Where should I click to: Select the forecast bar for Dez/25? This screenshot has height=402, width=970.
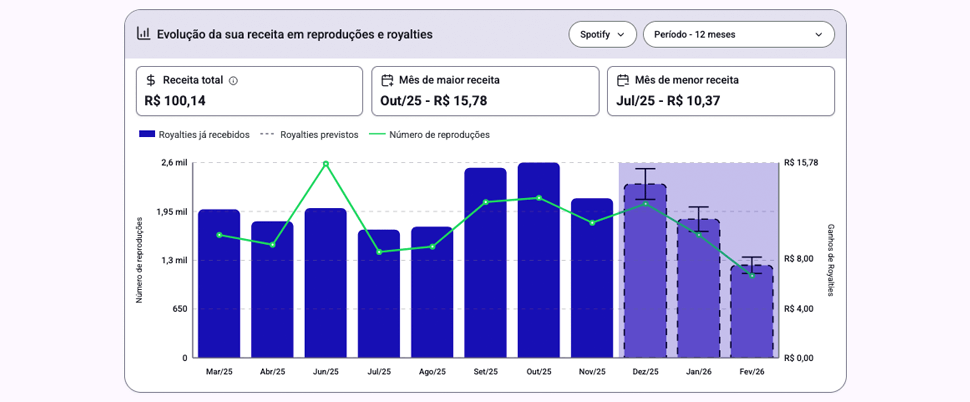point(645,272)
